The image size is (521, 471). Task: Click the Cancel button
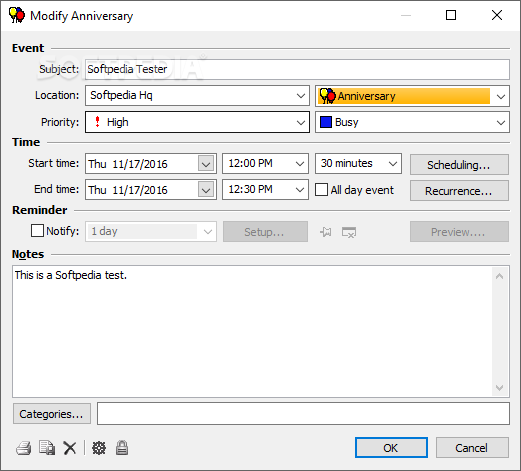(x=472, y=448)
